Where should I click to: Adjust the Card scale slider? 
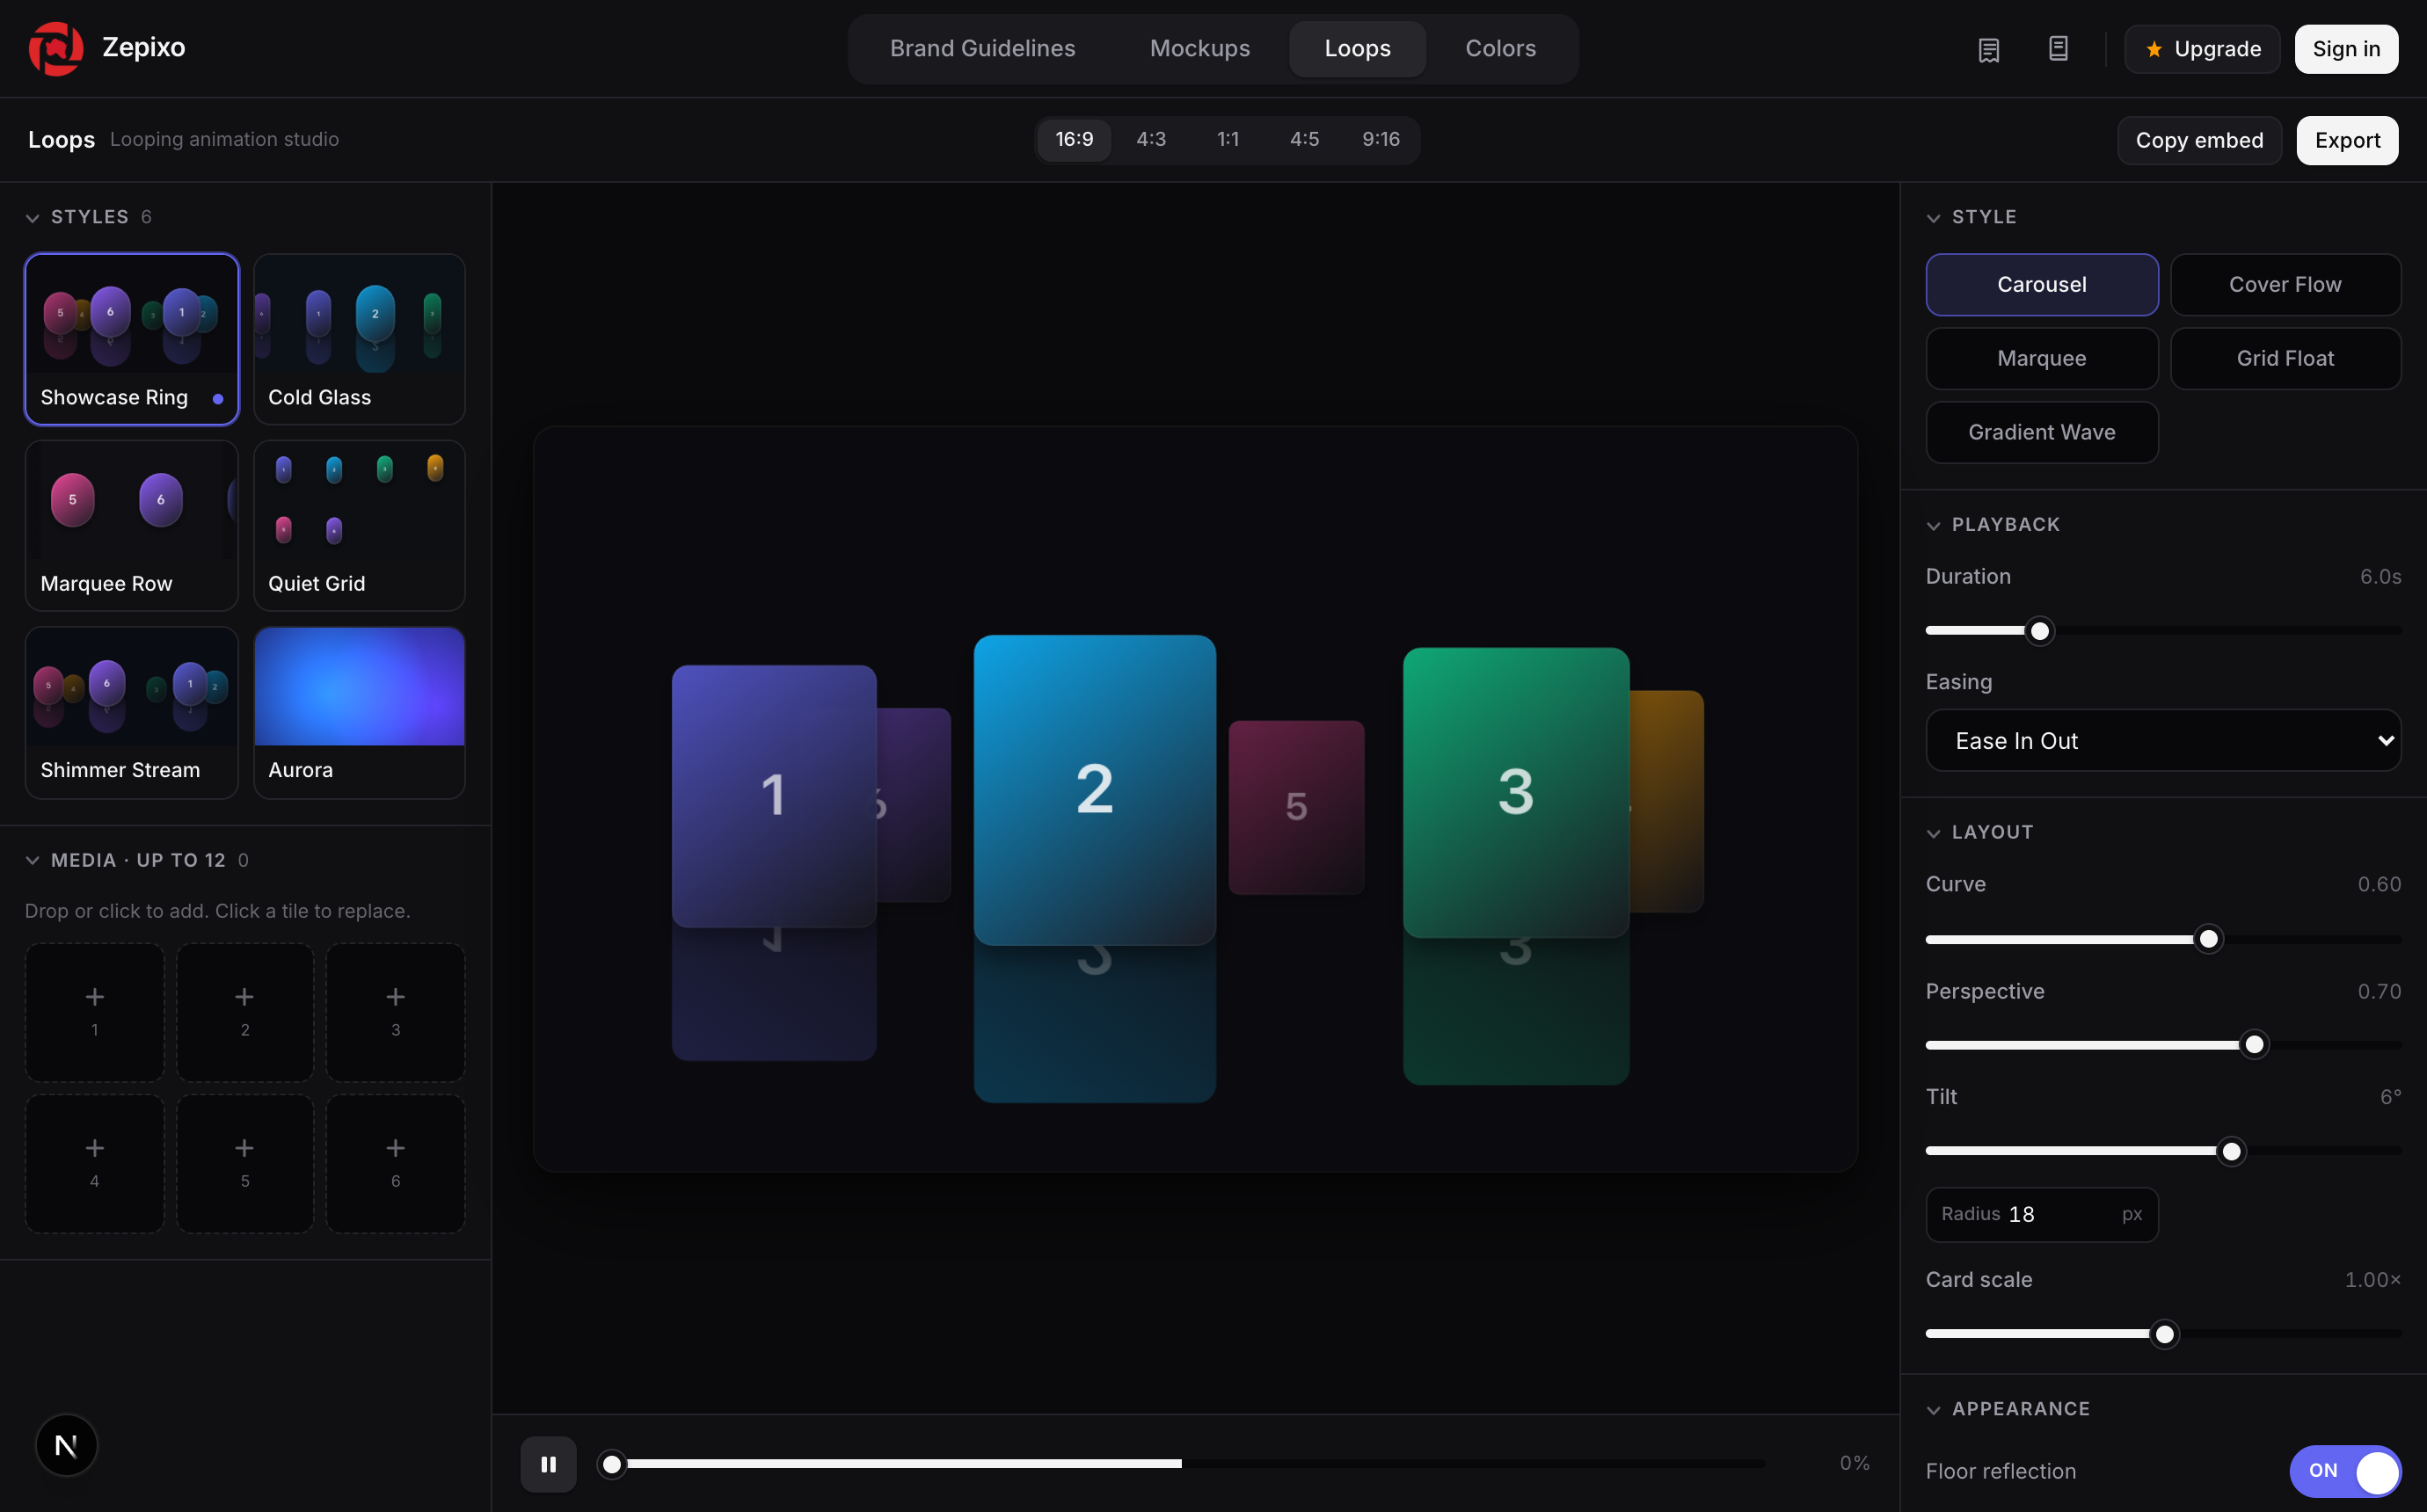tap(2163, 1334)
